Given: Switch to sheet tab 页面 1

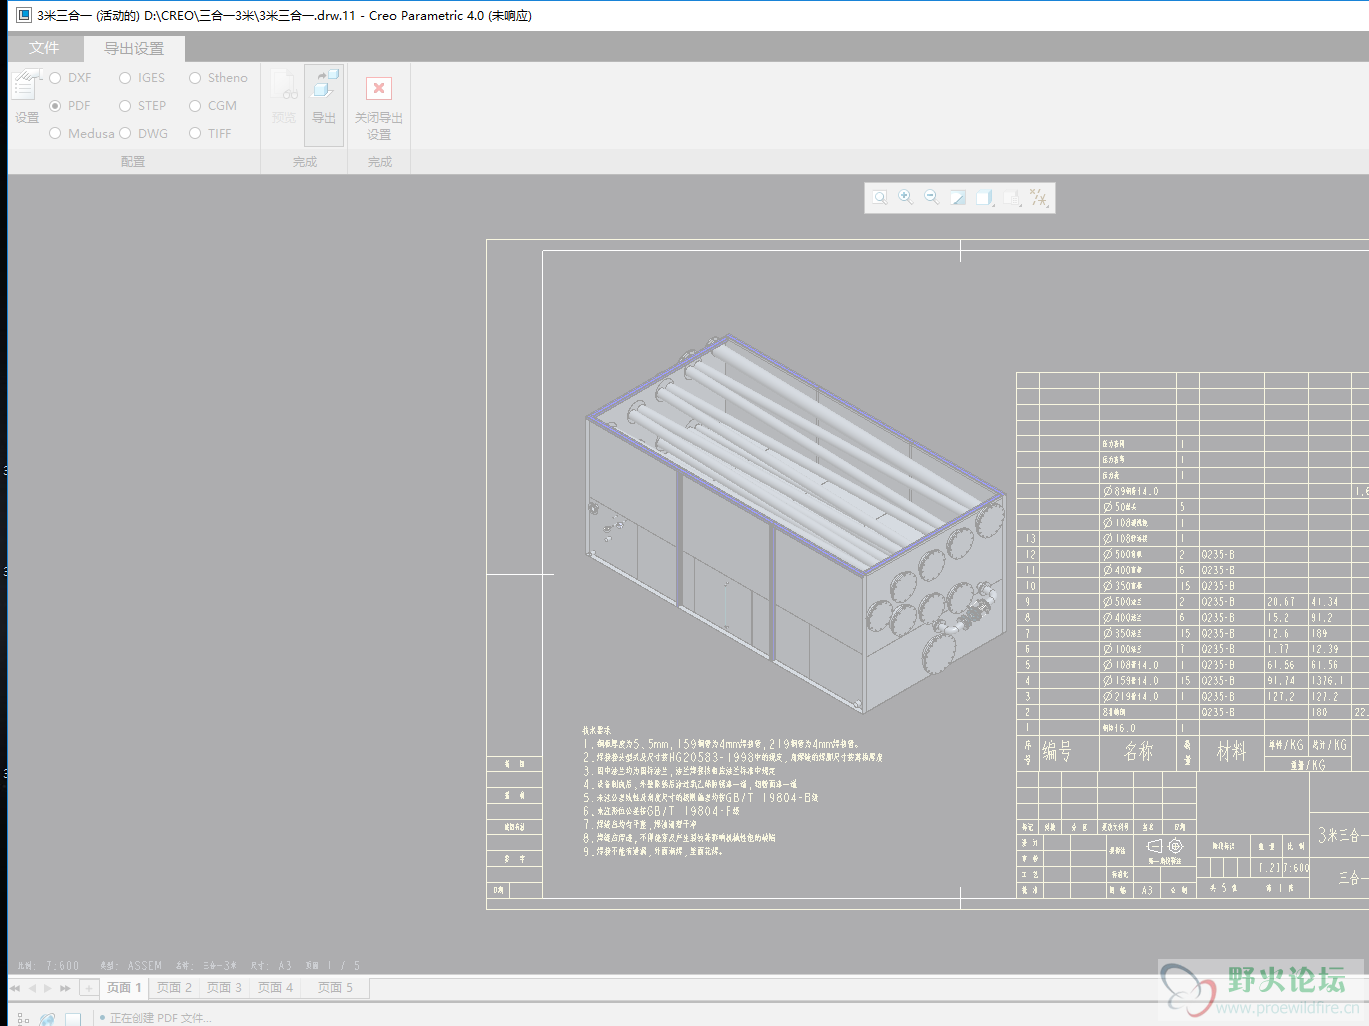Looking at the screenshot, I should [x=124, y=988].
